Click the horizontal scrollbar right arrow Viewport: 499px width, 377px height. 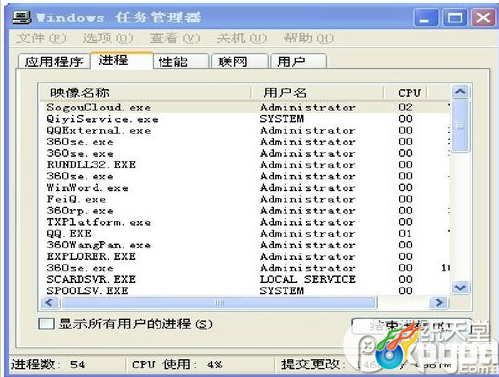click(439, 303)
